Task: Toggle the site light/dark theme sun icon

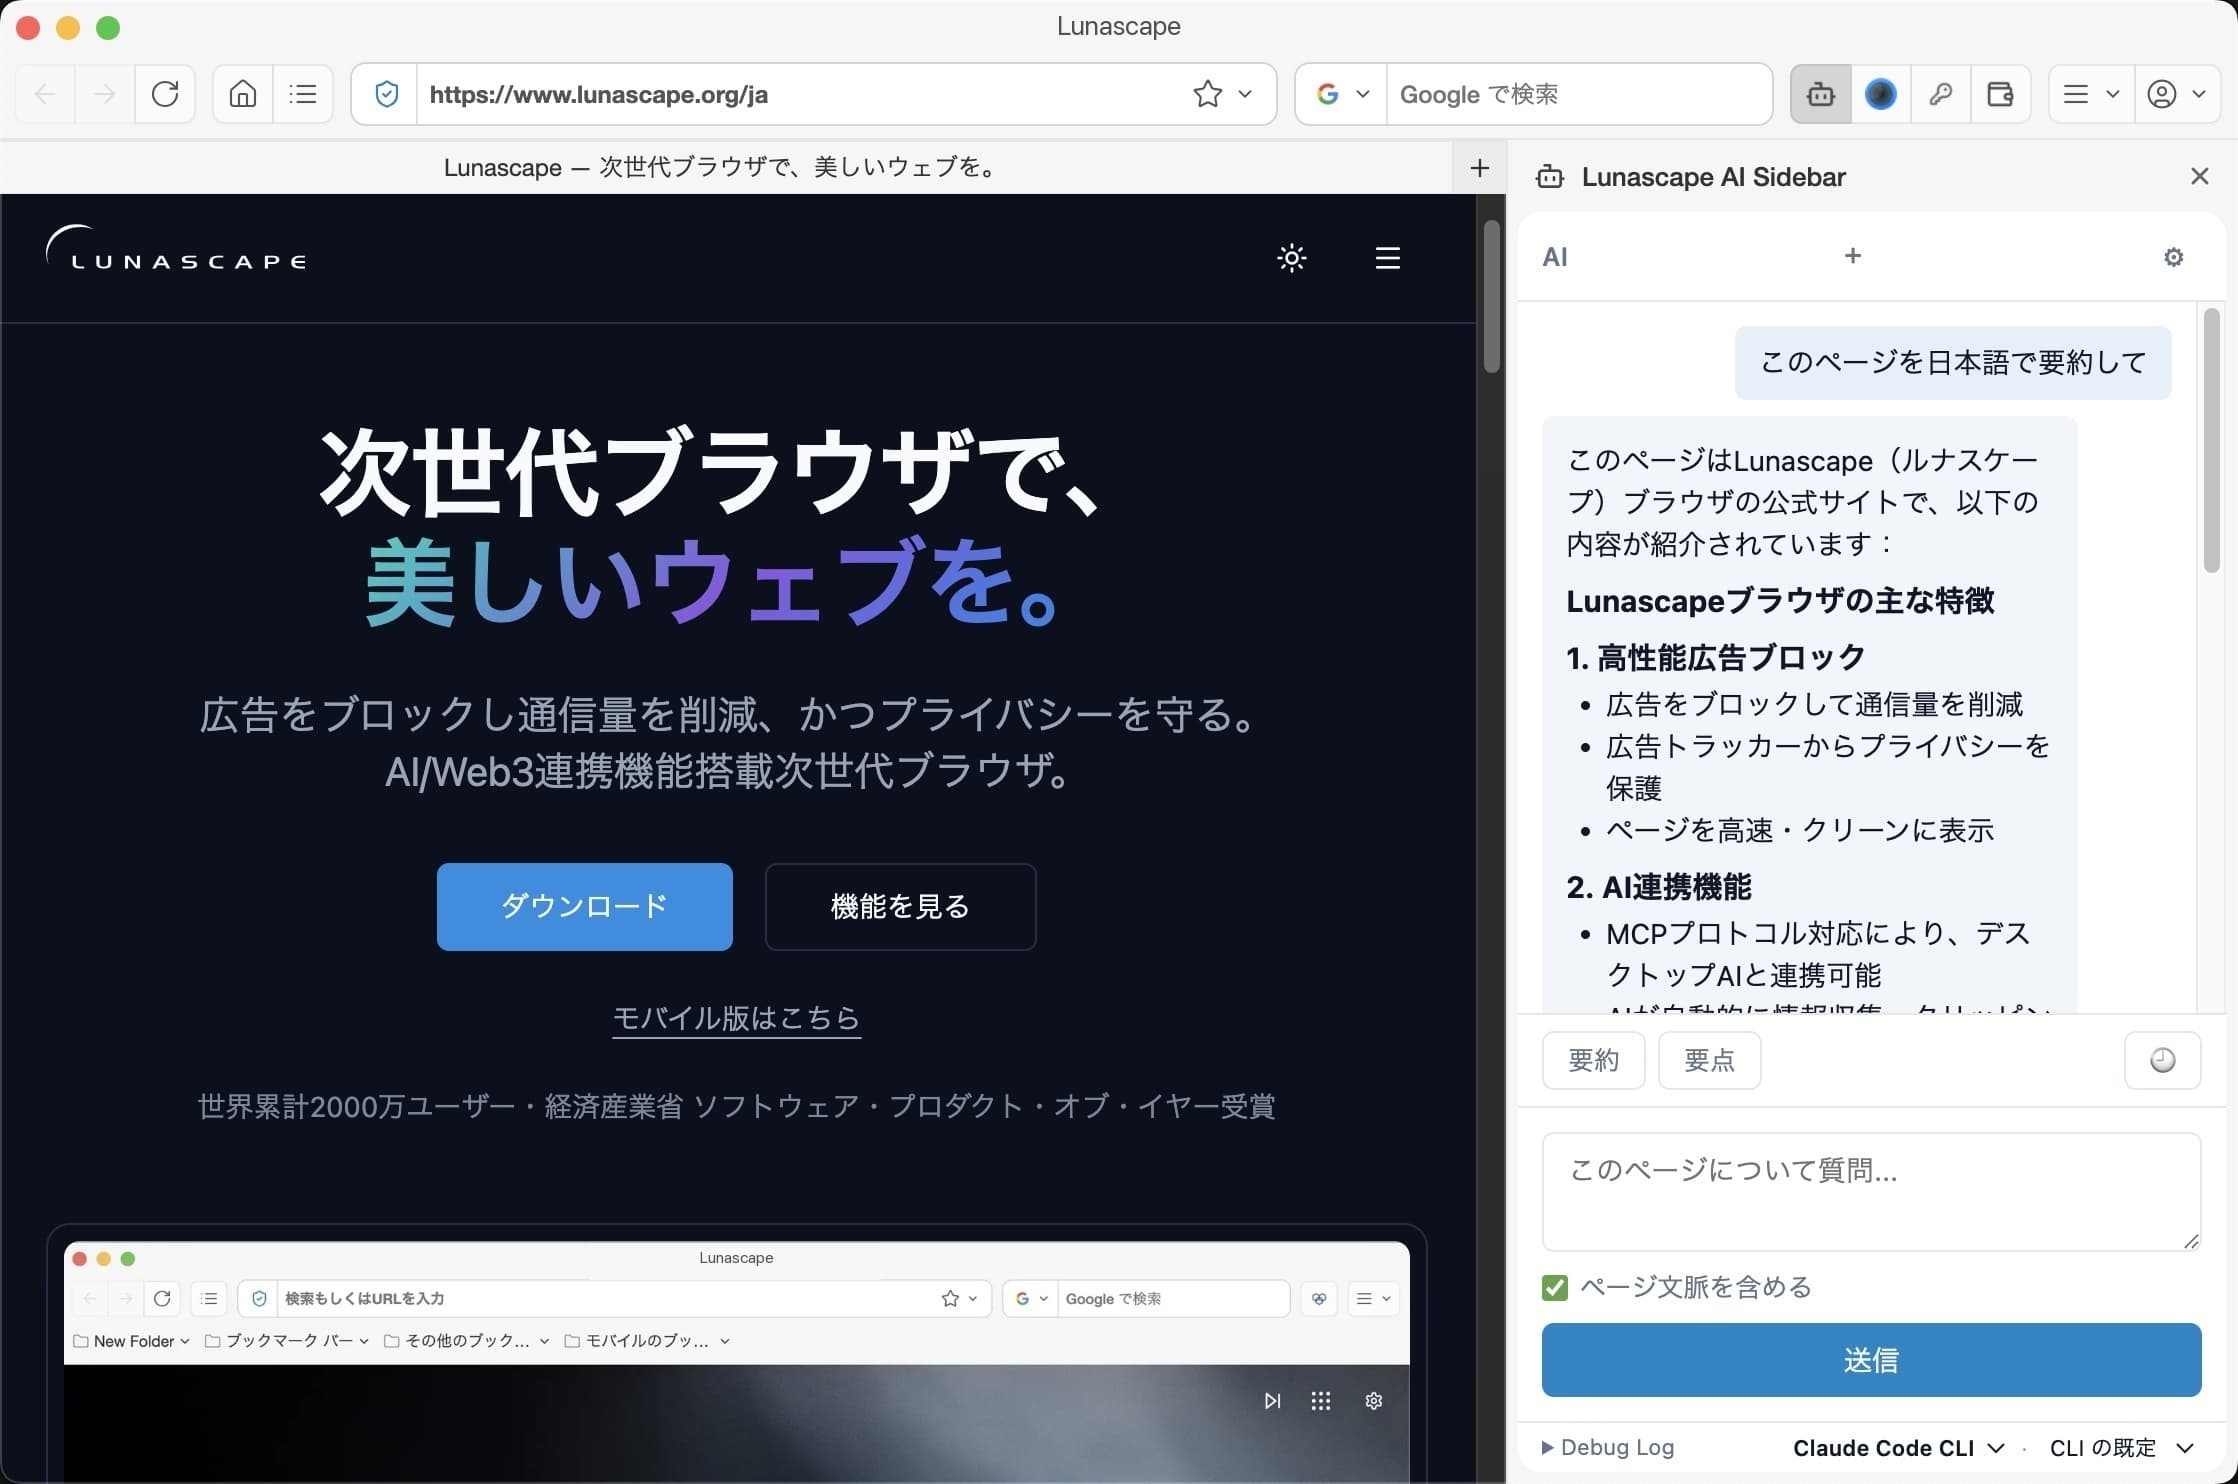Action: click(1291, 258)
